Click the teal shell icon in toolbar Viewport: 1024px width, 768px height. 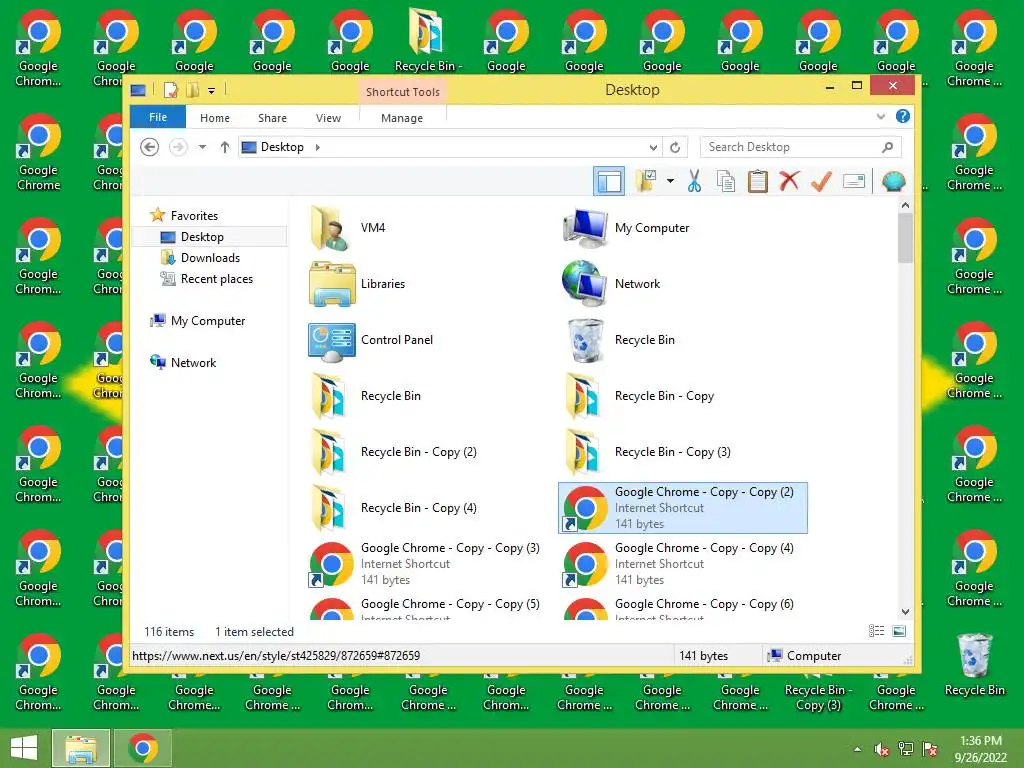(893, 181)
